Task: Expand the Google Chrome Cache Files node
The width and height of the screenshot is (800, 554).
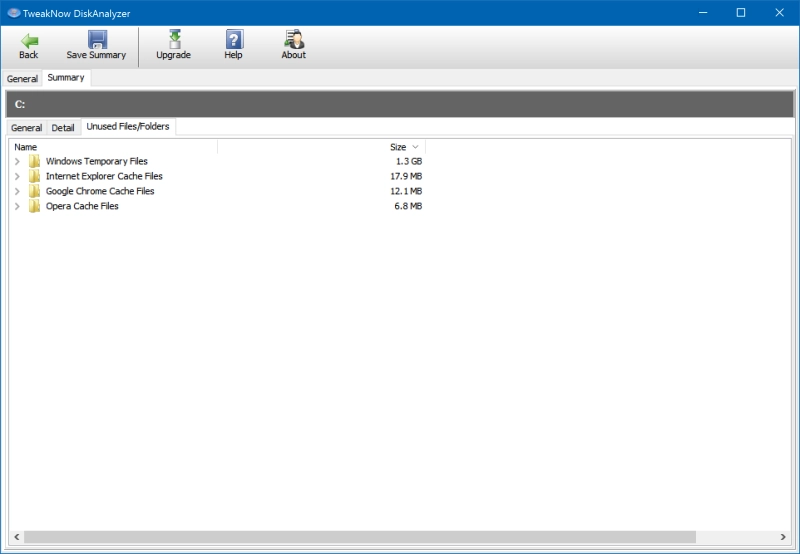Action: pyautogui.click(x=17, y=191)
